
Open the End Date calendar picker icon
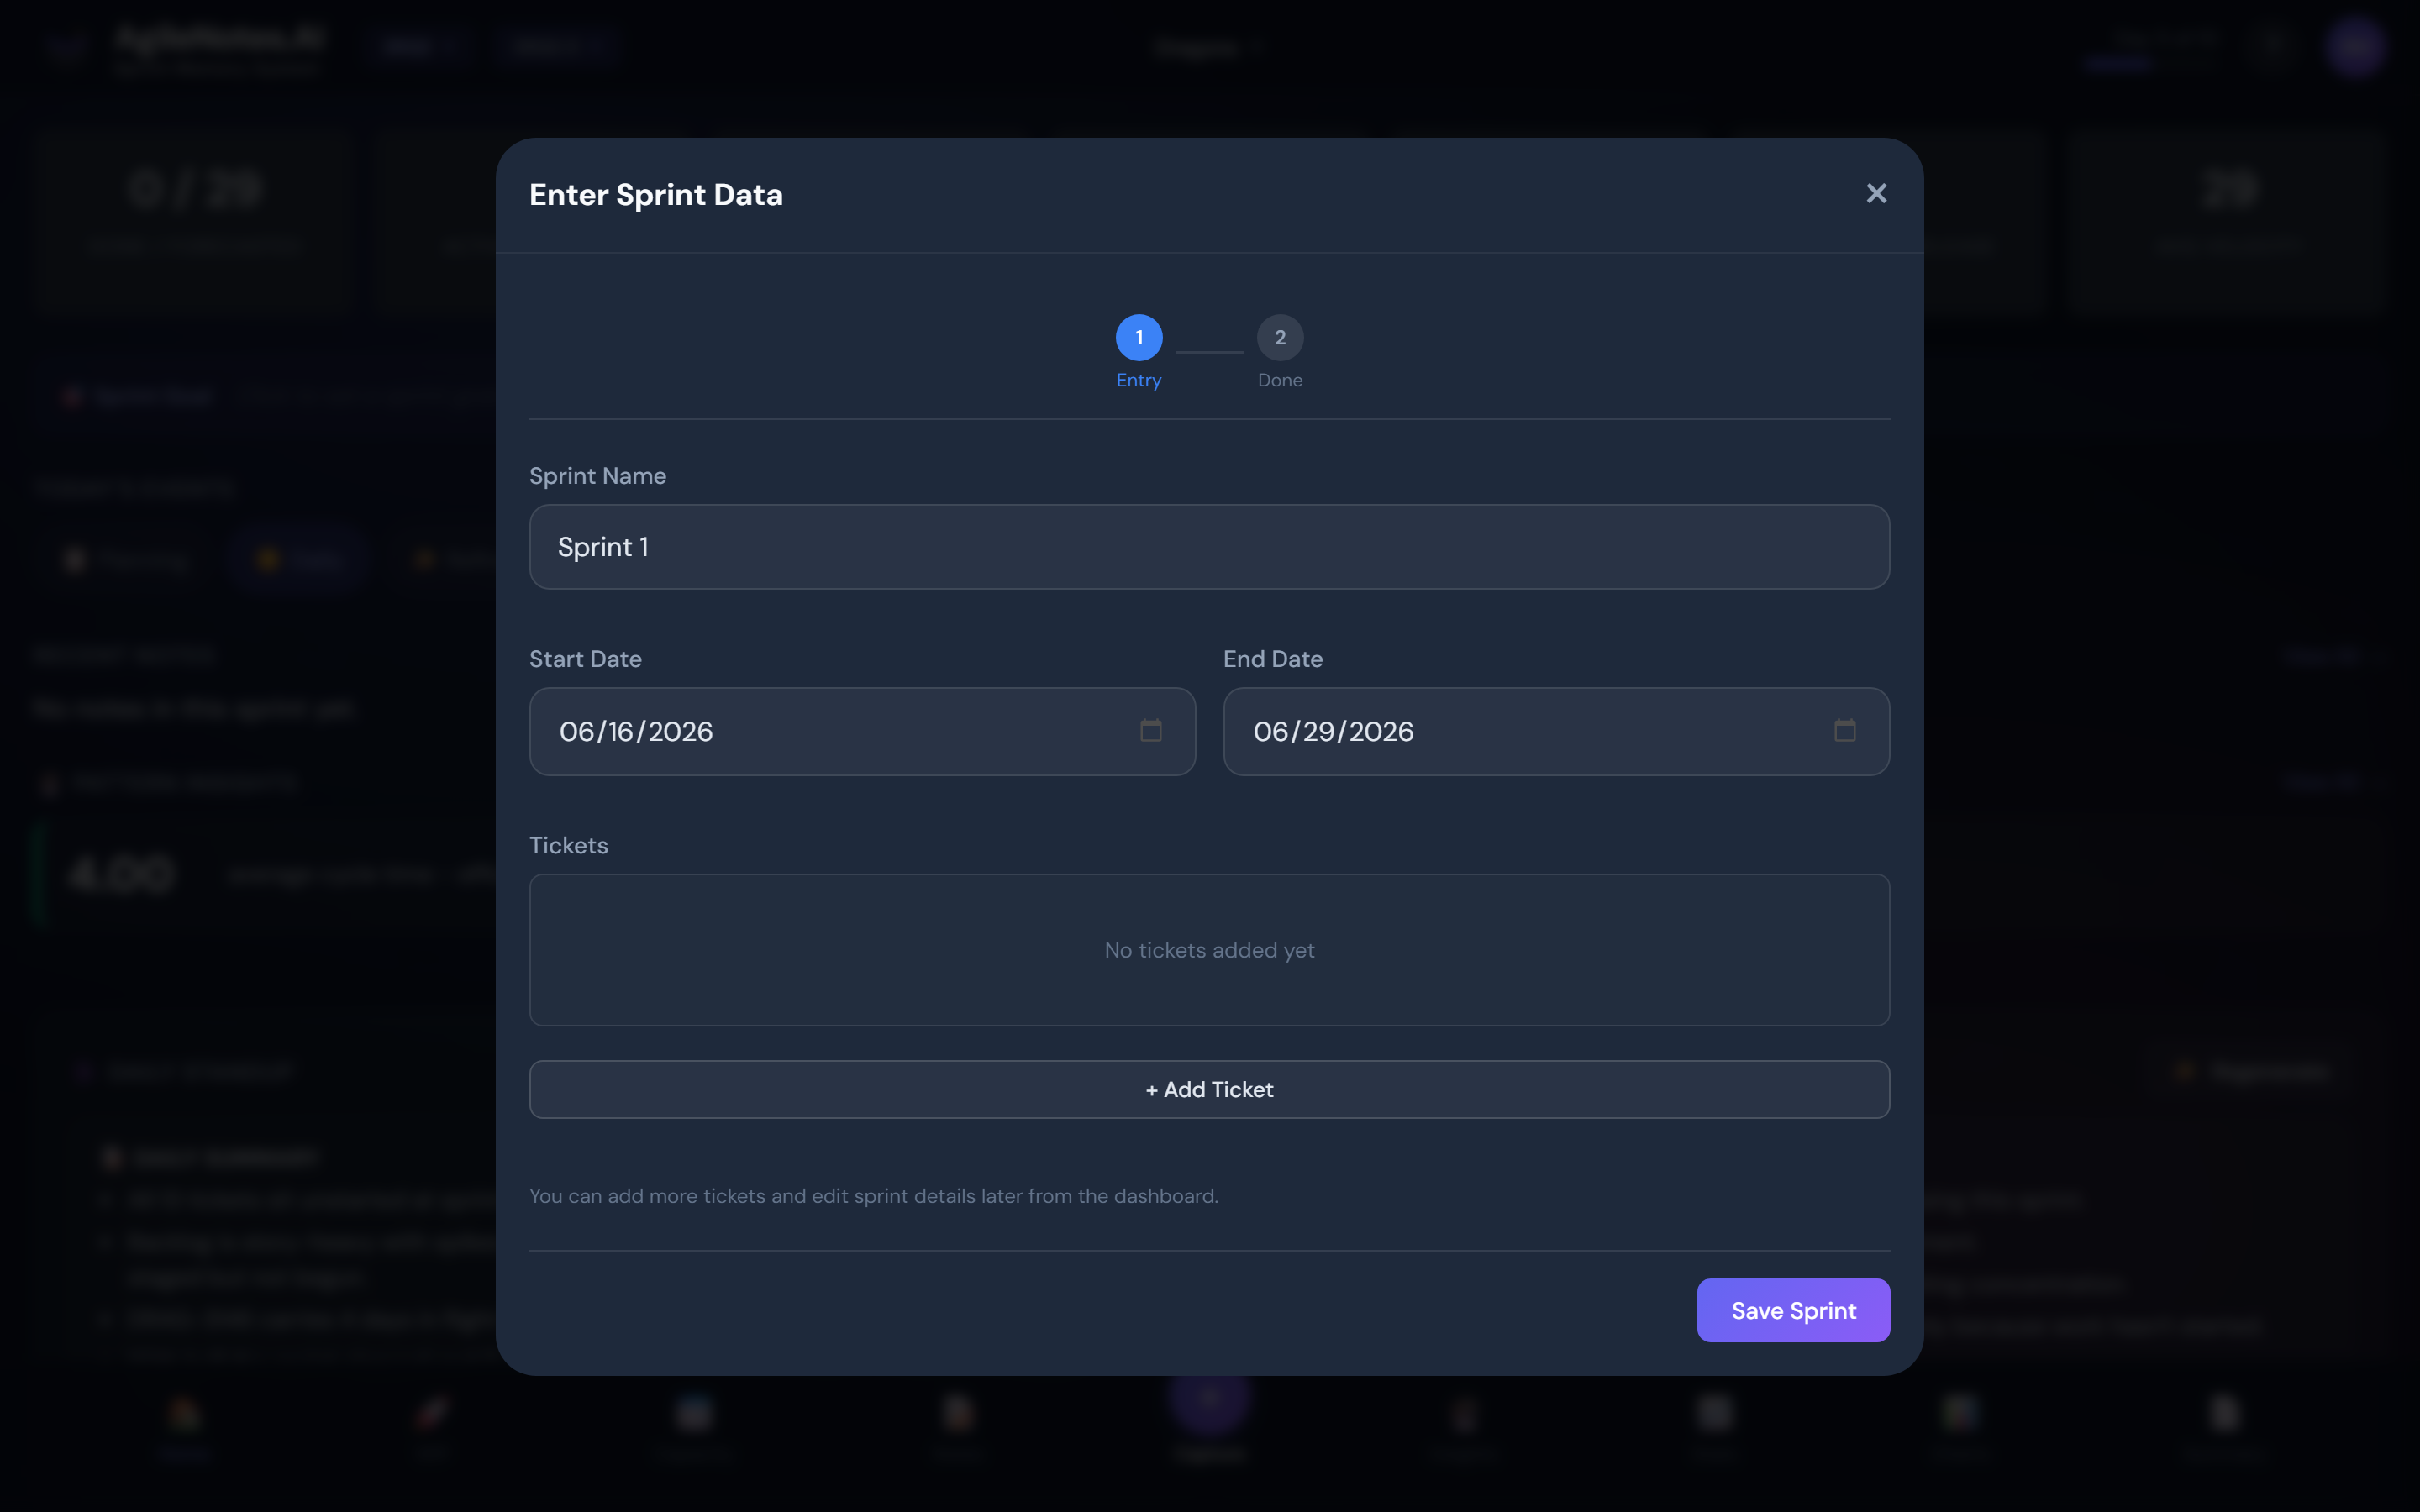[x=1844, y=731]
